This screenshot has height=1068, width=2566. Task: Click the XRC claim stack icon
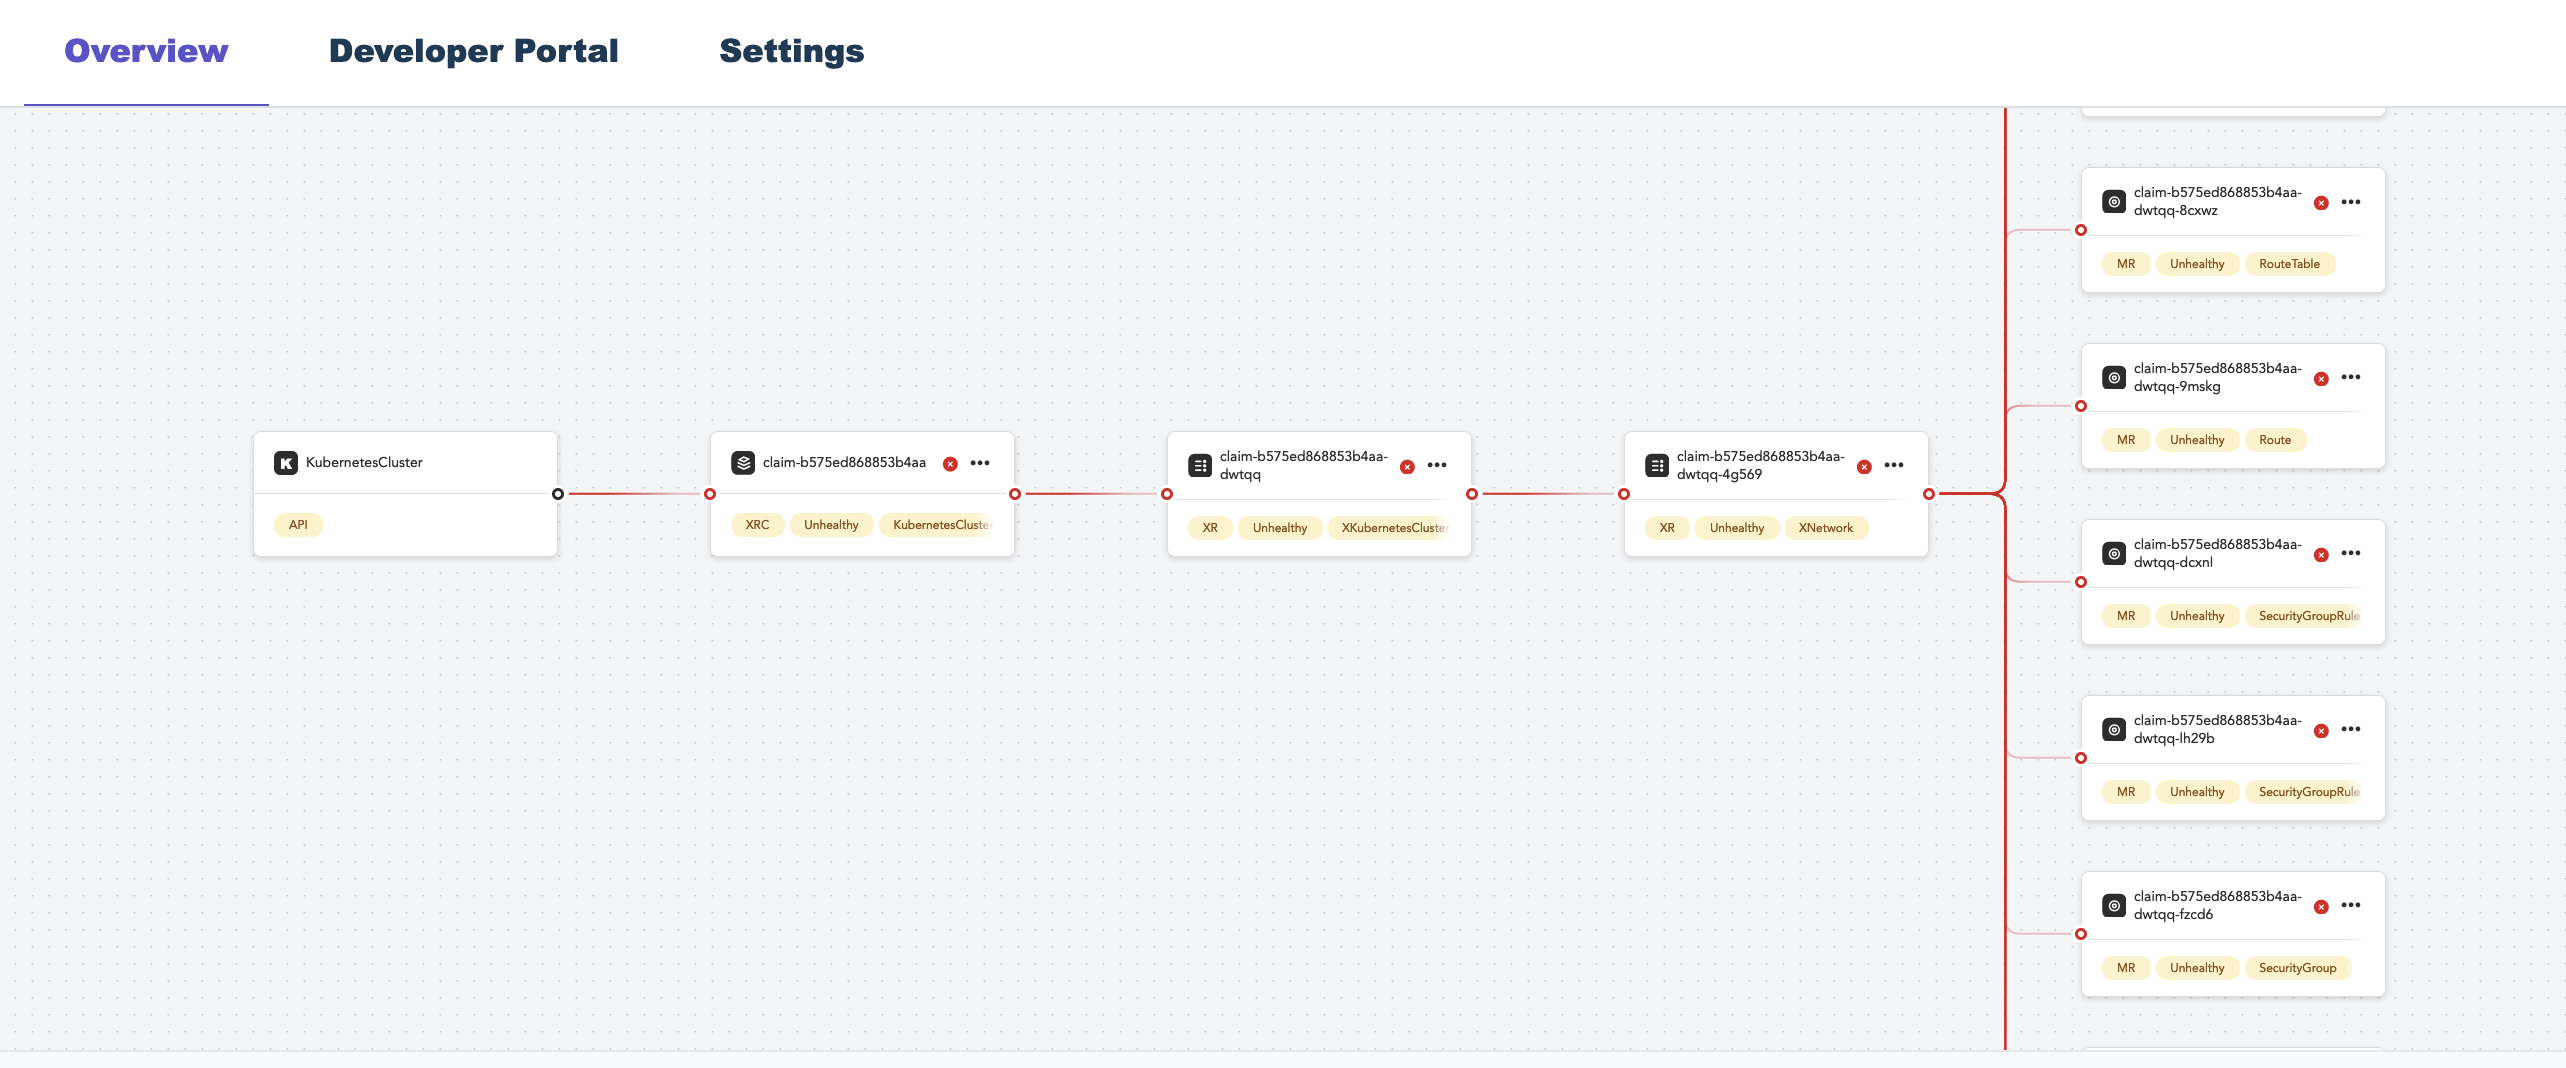click(x=743, y=463)
